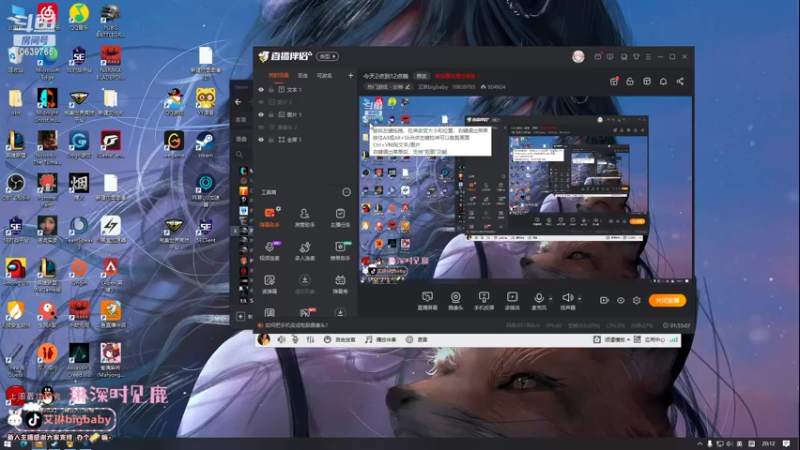Screen dimensions: 800x450
Task: Click the share icon in the stream header
Action: (680, 82)
